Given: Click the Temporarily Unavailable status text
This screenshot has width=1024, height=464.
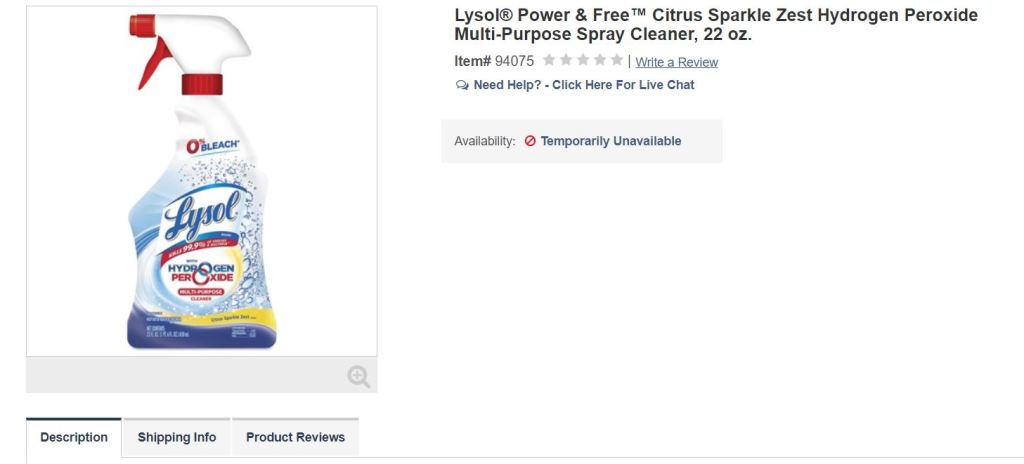Looking at the screenshot, I should click(611, 141).
